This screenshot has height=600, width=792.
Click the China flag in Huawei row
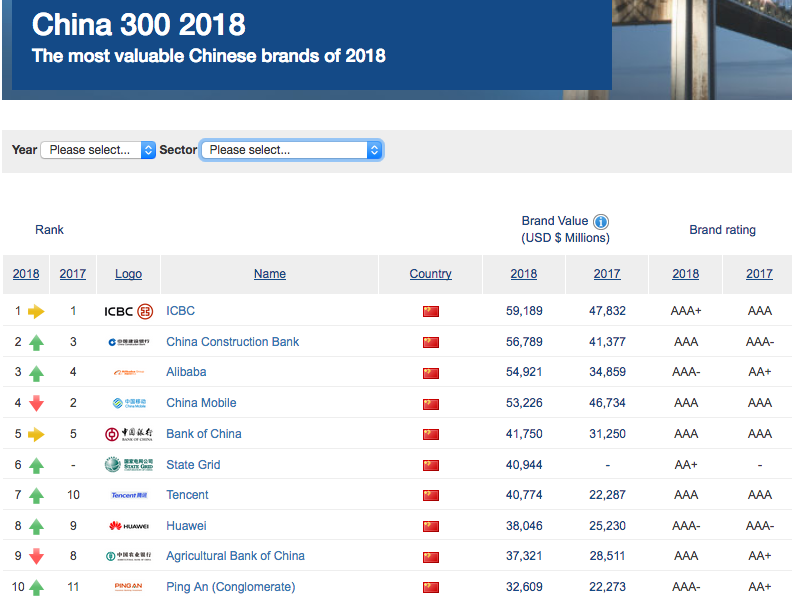(431, 526)
